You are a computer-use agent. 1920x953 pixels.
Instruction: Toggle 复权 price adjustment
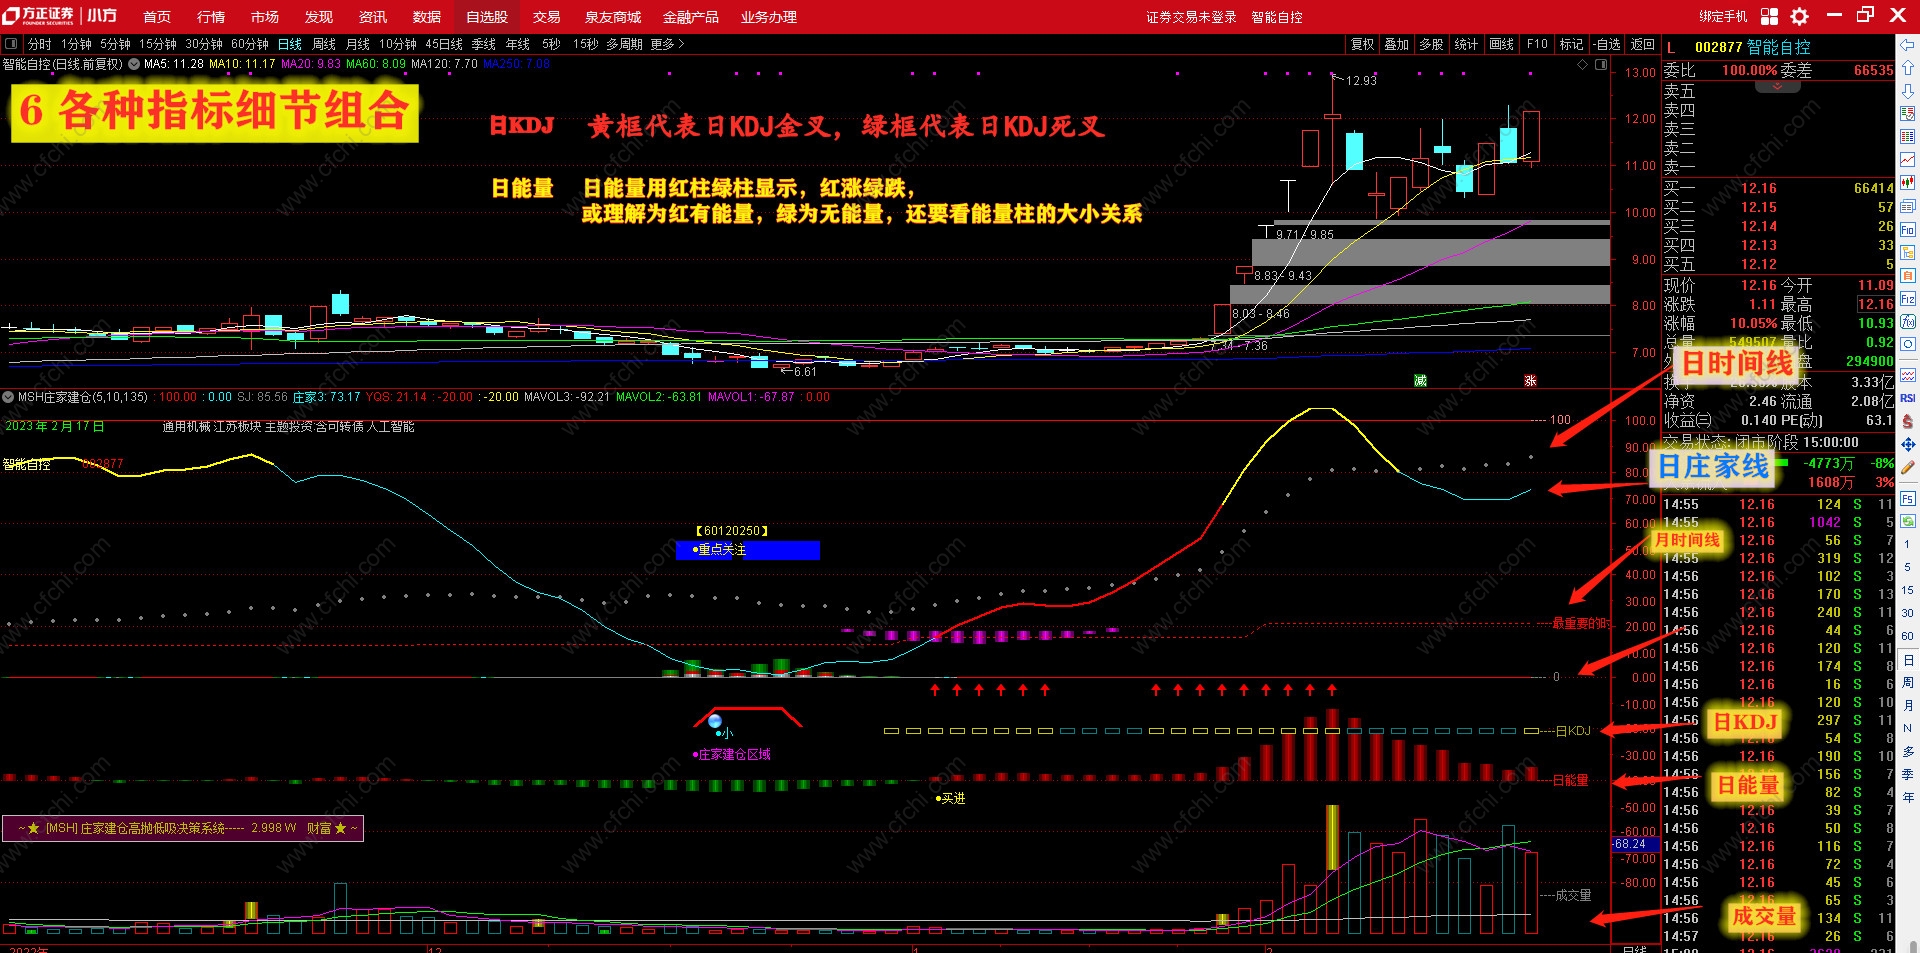[x=1363, y=44]
